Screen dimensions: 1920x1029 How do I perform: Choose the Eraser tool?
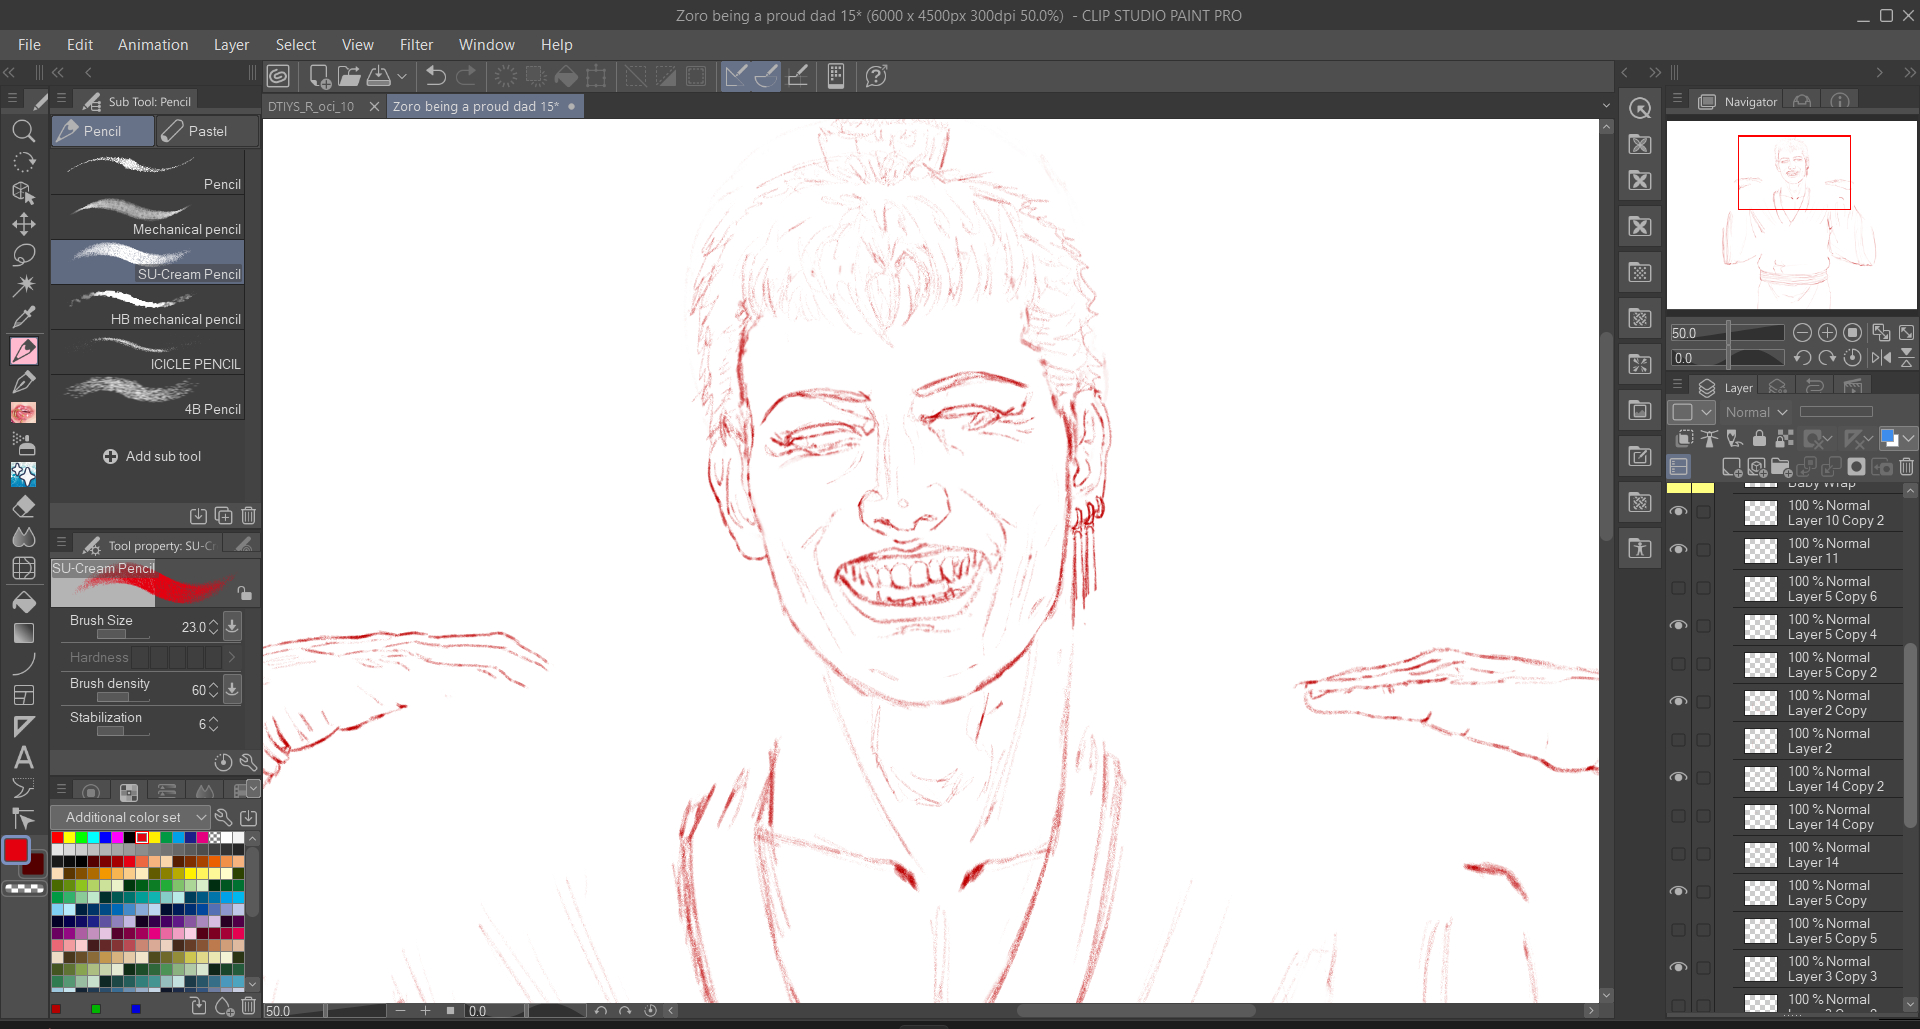(24, 506)
